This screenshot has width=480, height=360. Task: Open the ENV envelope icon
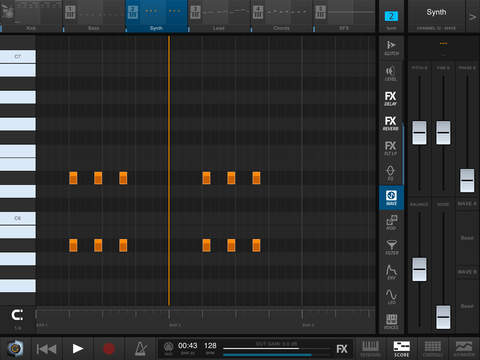391,272
